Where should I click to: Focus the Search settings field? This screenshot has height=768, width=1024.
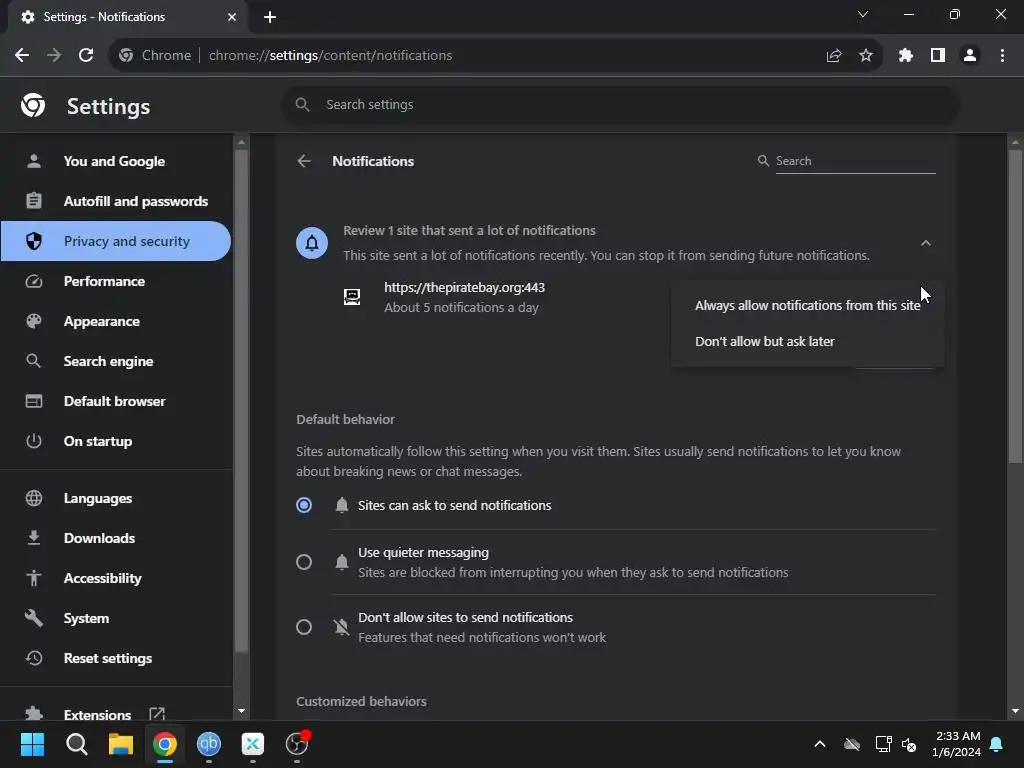tap(620, 104)
